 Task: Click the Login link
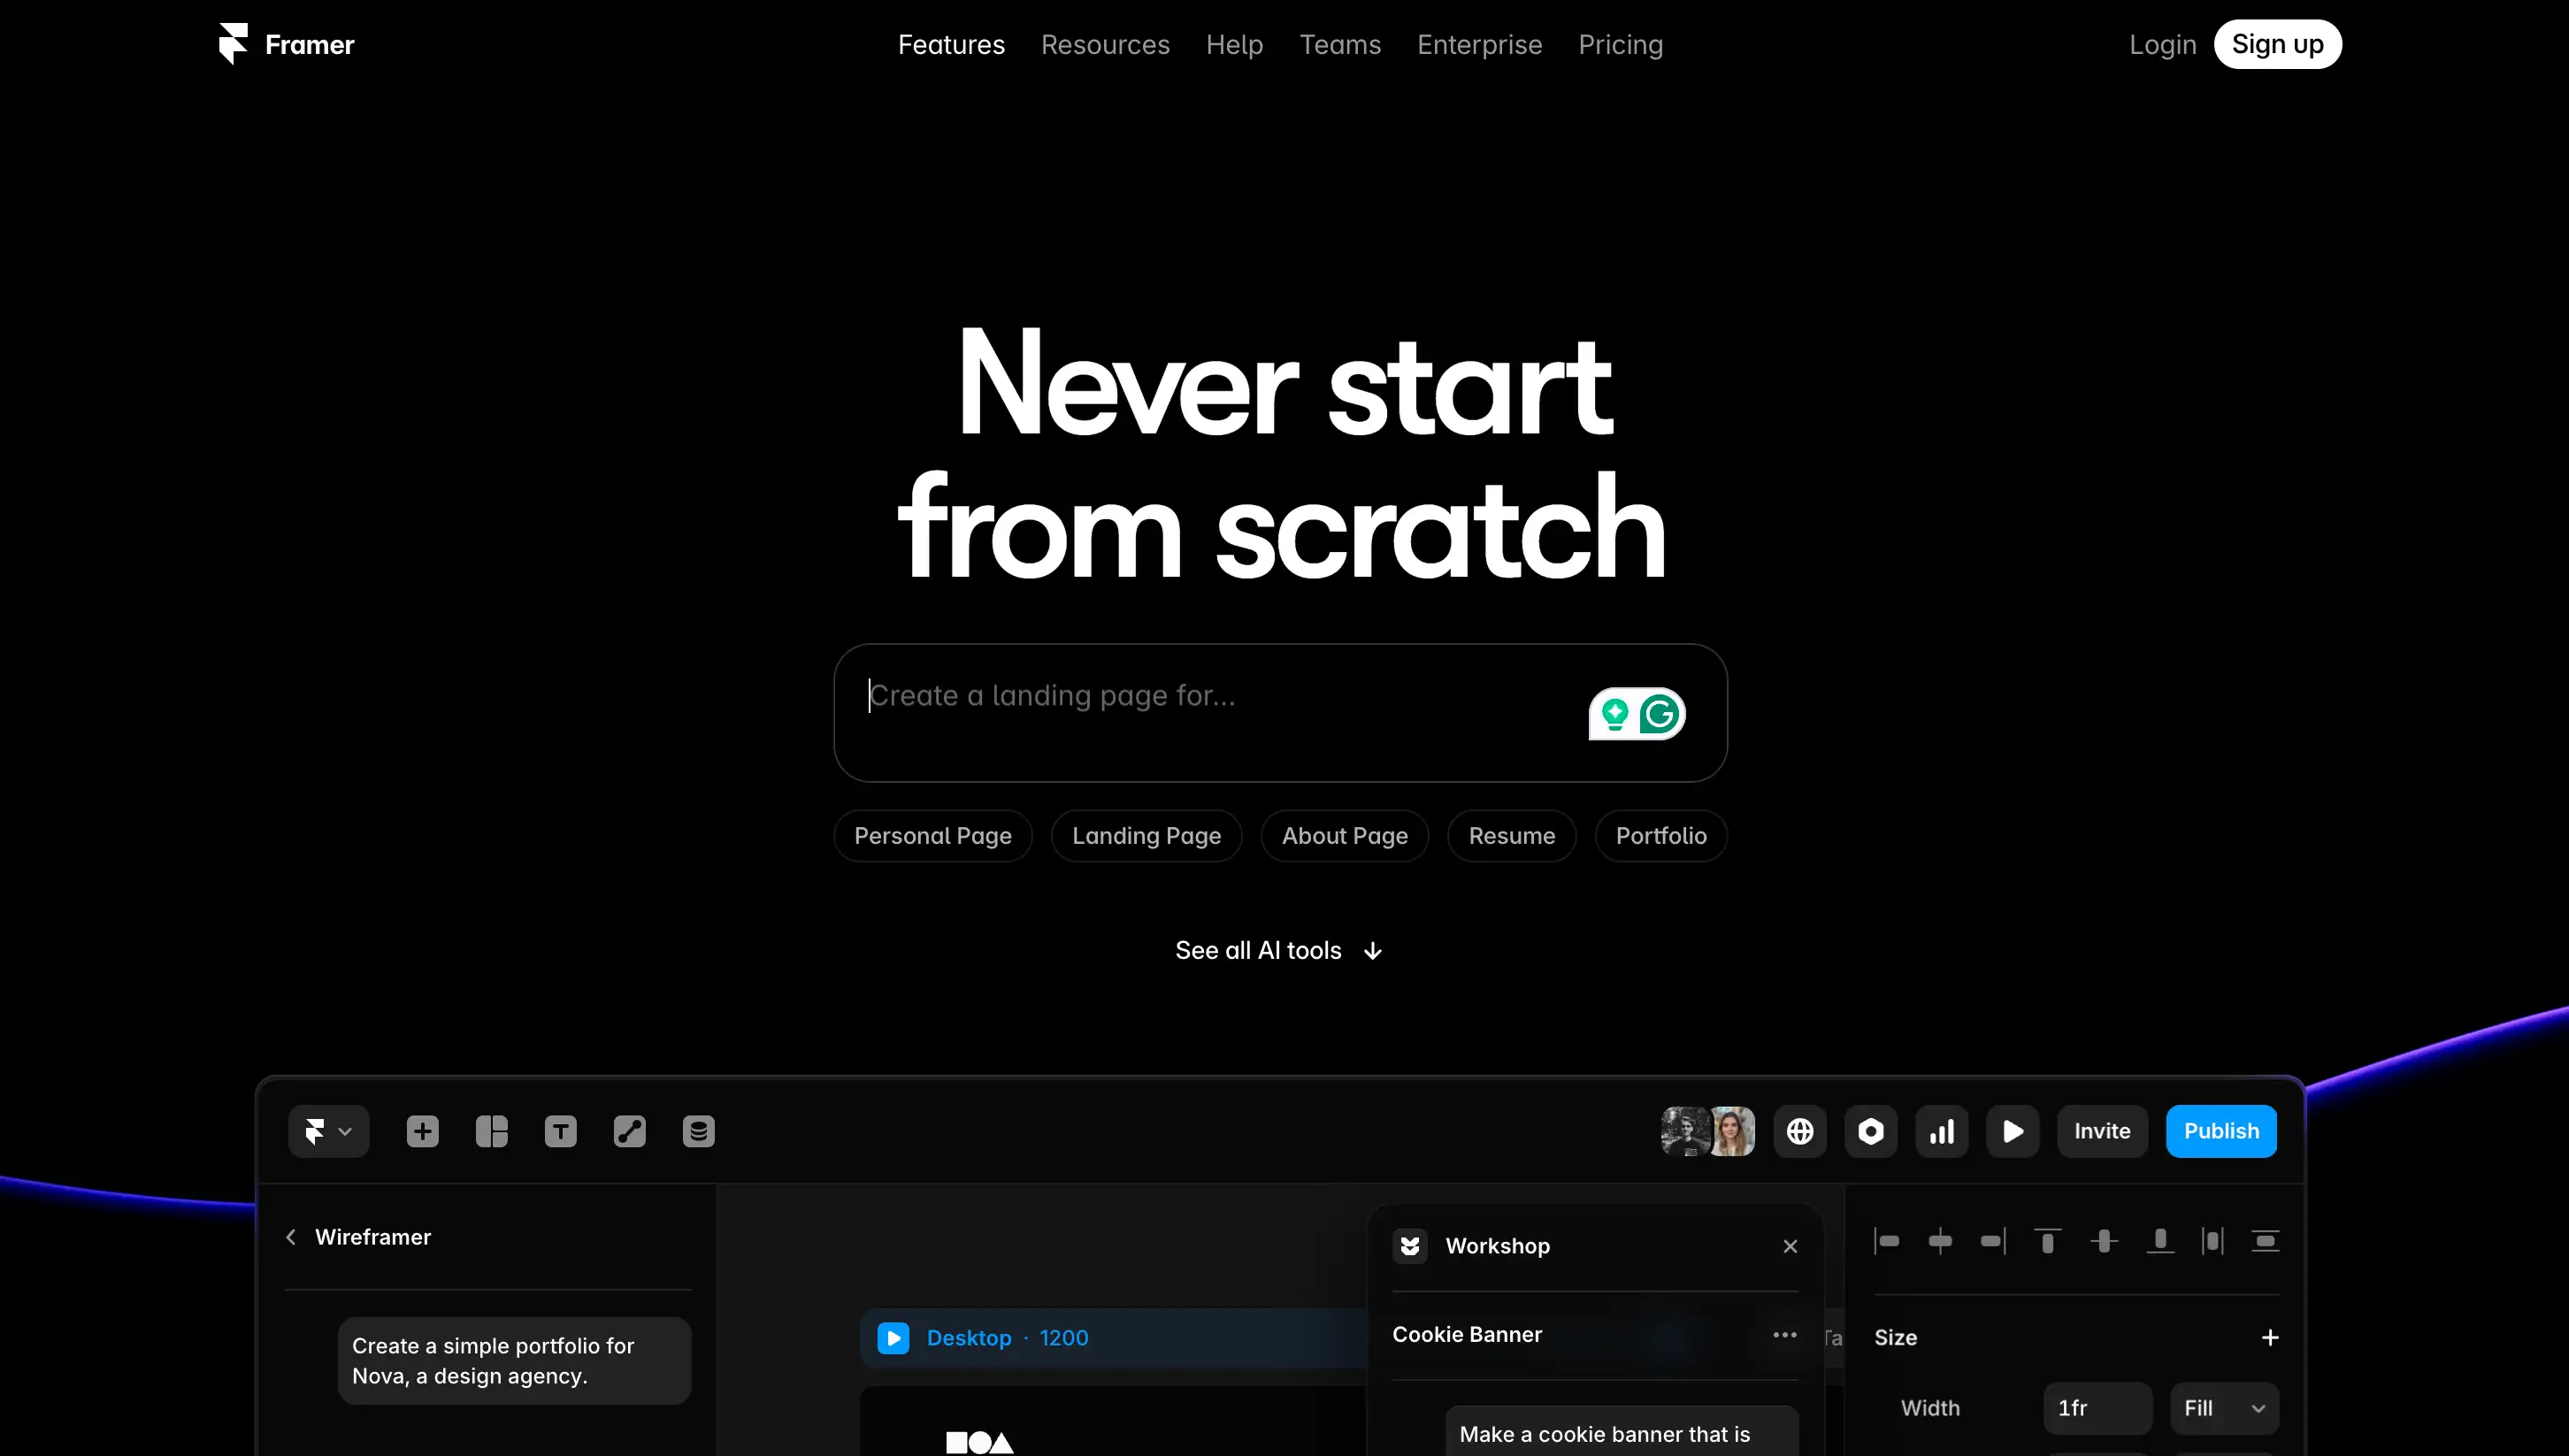click(x=2162, y=45)
